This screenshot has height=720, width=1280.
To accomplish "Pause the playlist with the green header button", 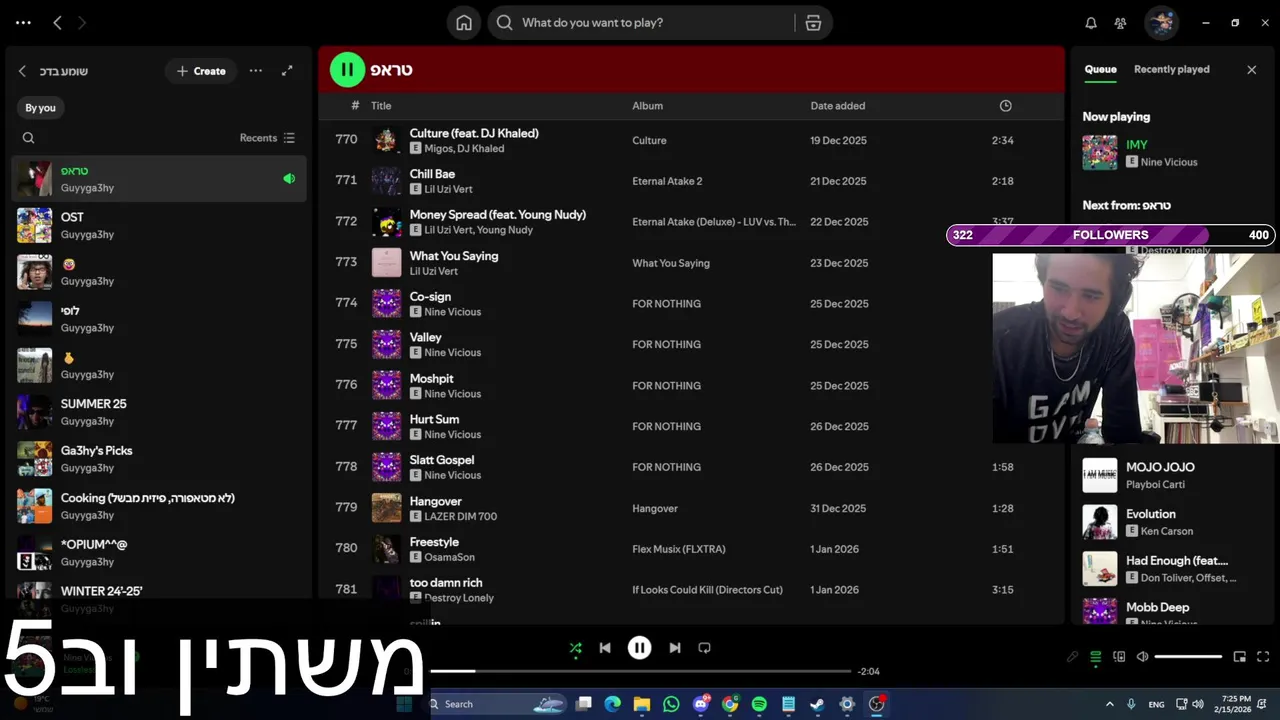I will coord(347,69).
